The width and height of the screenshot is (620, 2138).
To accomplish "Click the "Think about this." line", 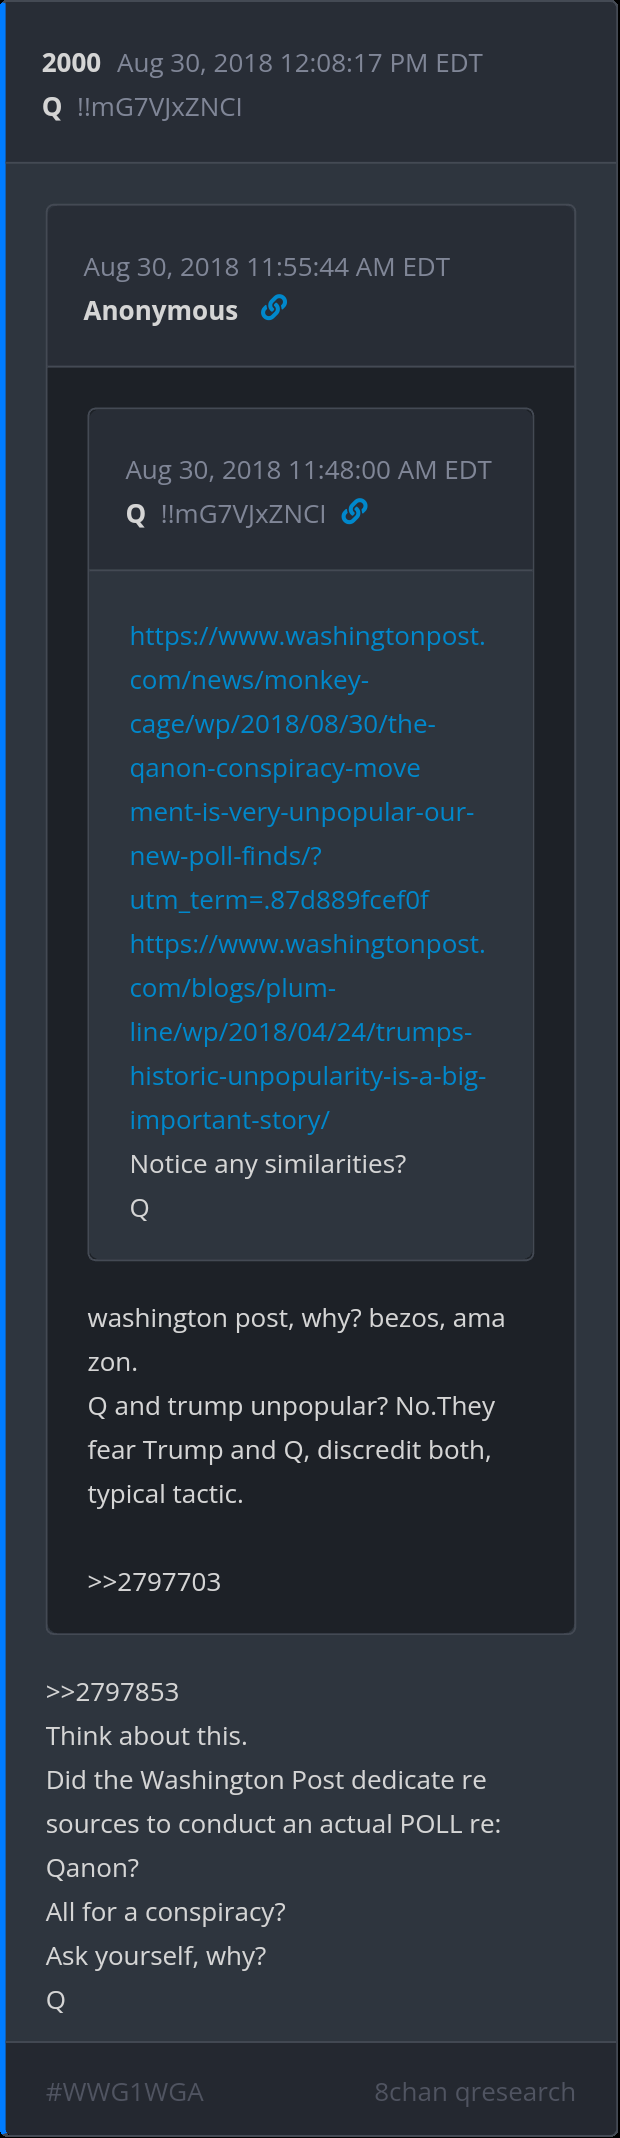I will tap(146, 1736).
